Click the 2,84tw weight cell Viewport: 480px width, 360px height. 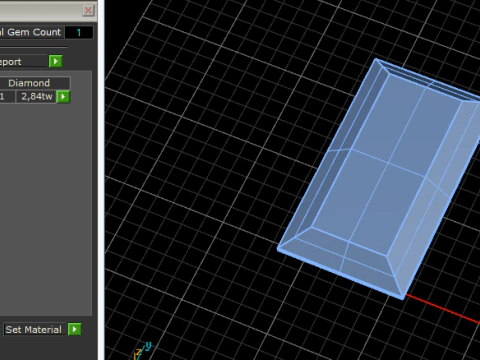36,97
